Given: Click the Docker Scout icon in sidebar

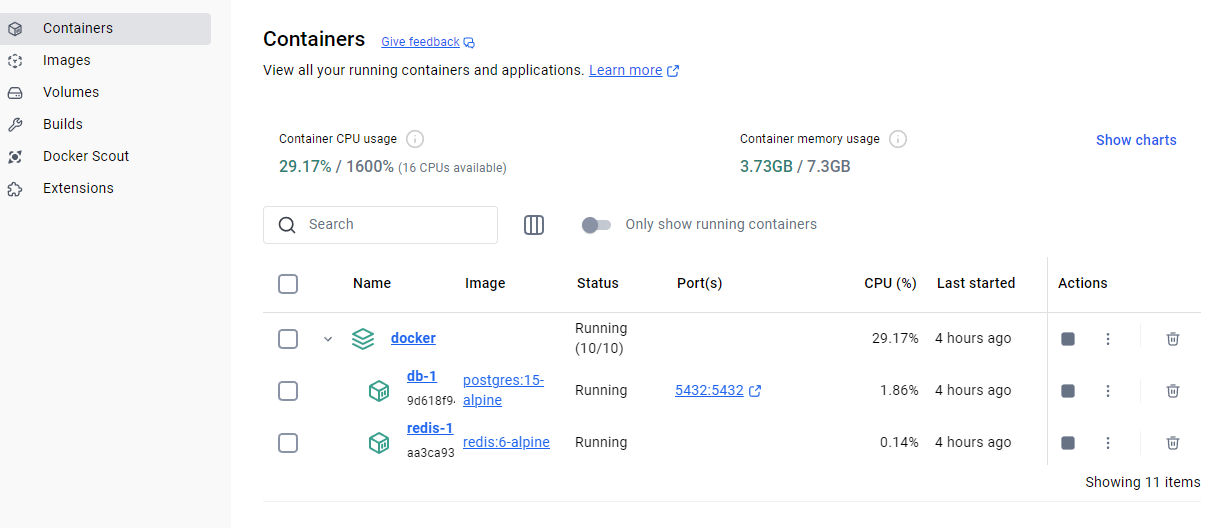Looking at the screenshot, I should pyautogui.click(x=15, y=157).
